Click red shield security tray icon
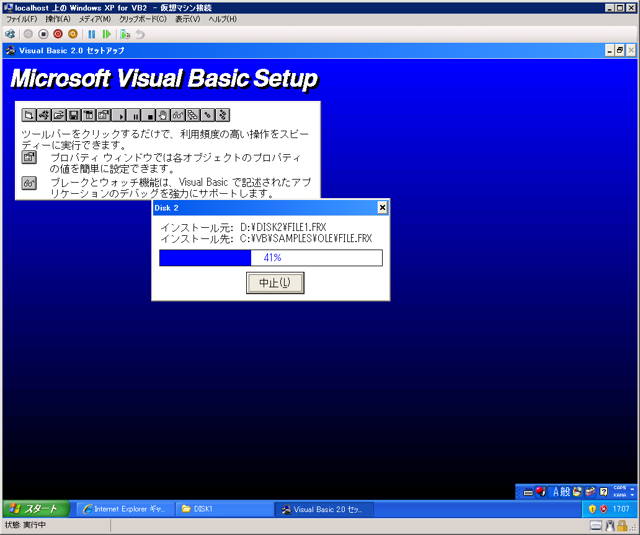This screenshot has width=640, height=535. tap(604, 509)
